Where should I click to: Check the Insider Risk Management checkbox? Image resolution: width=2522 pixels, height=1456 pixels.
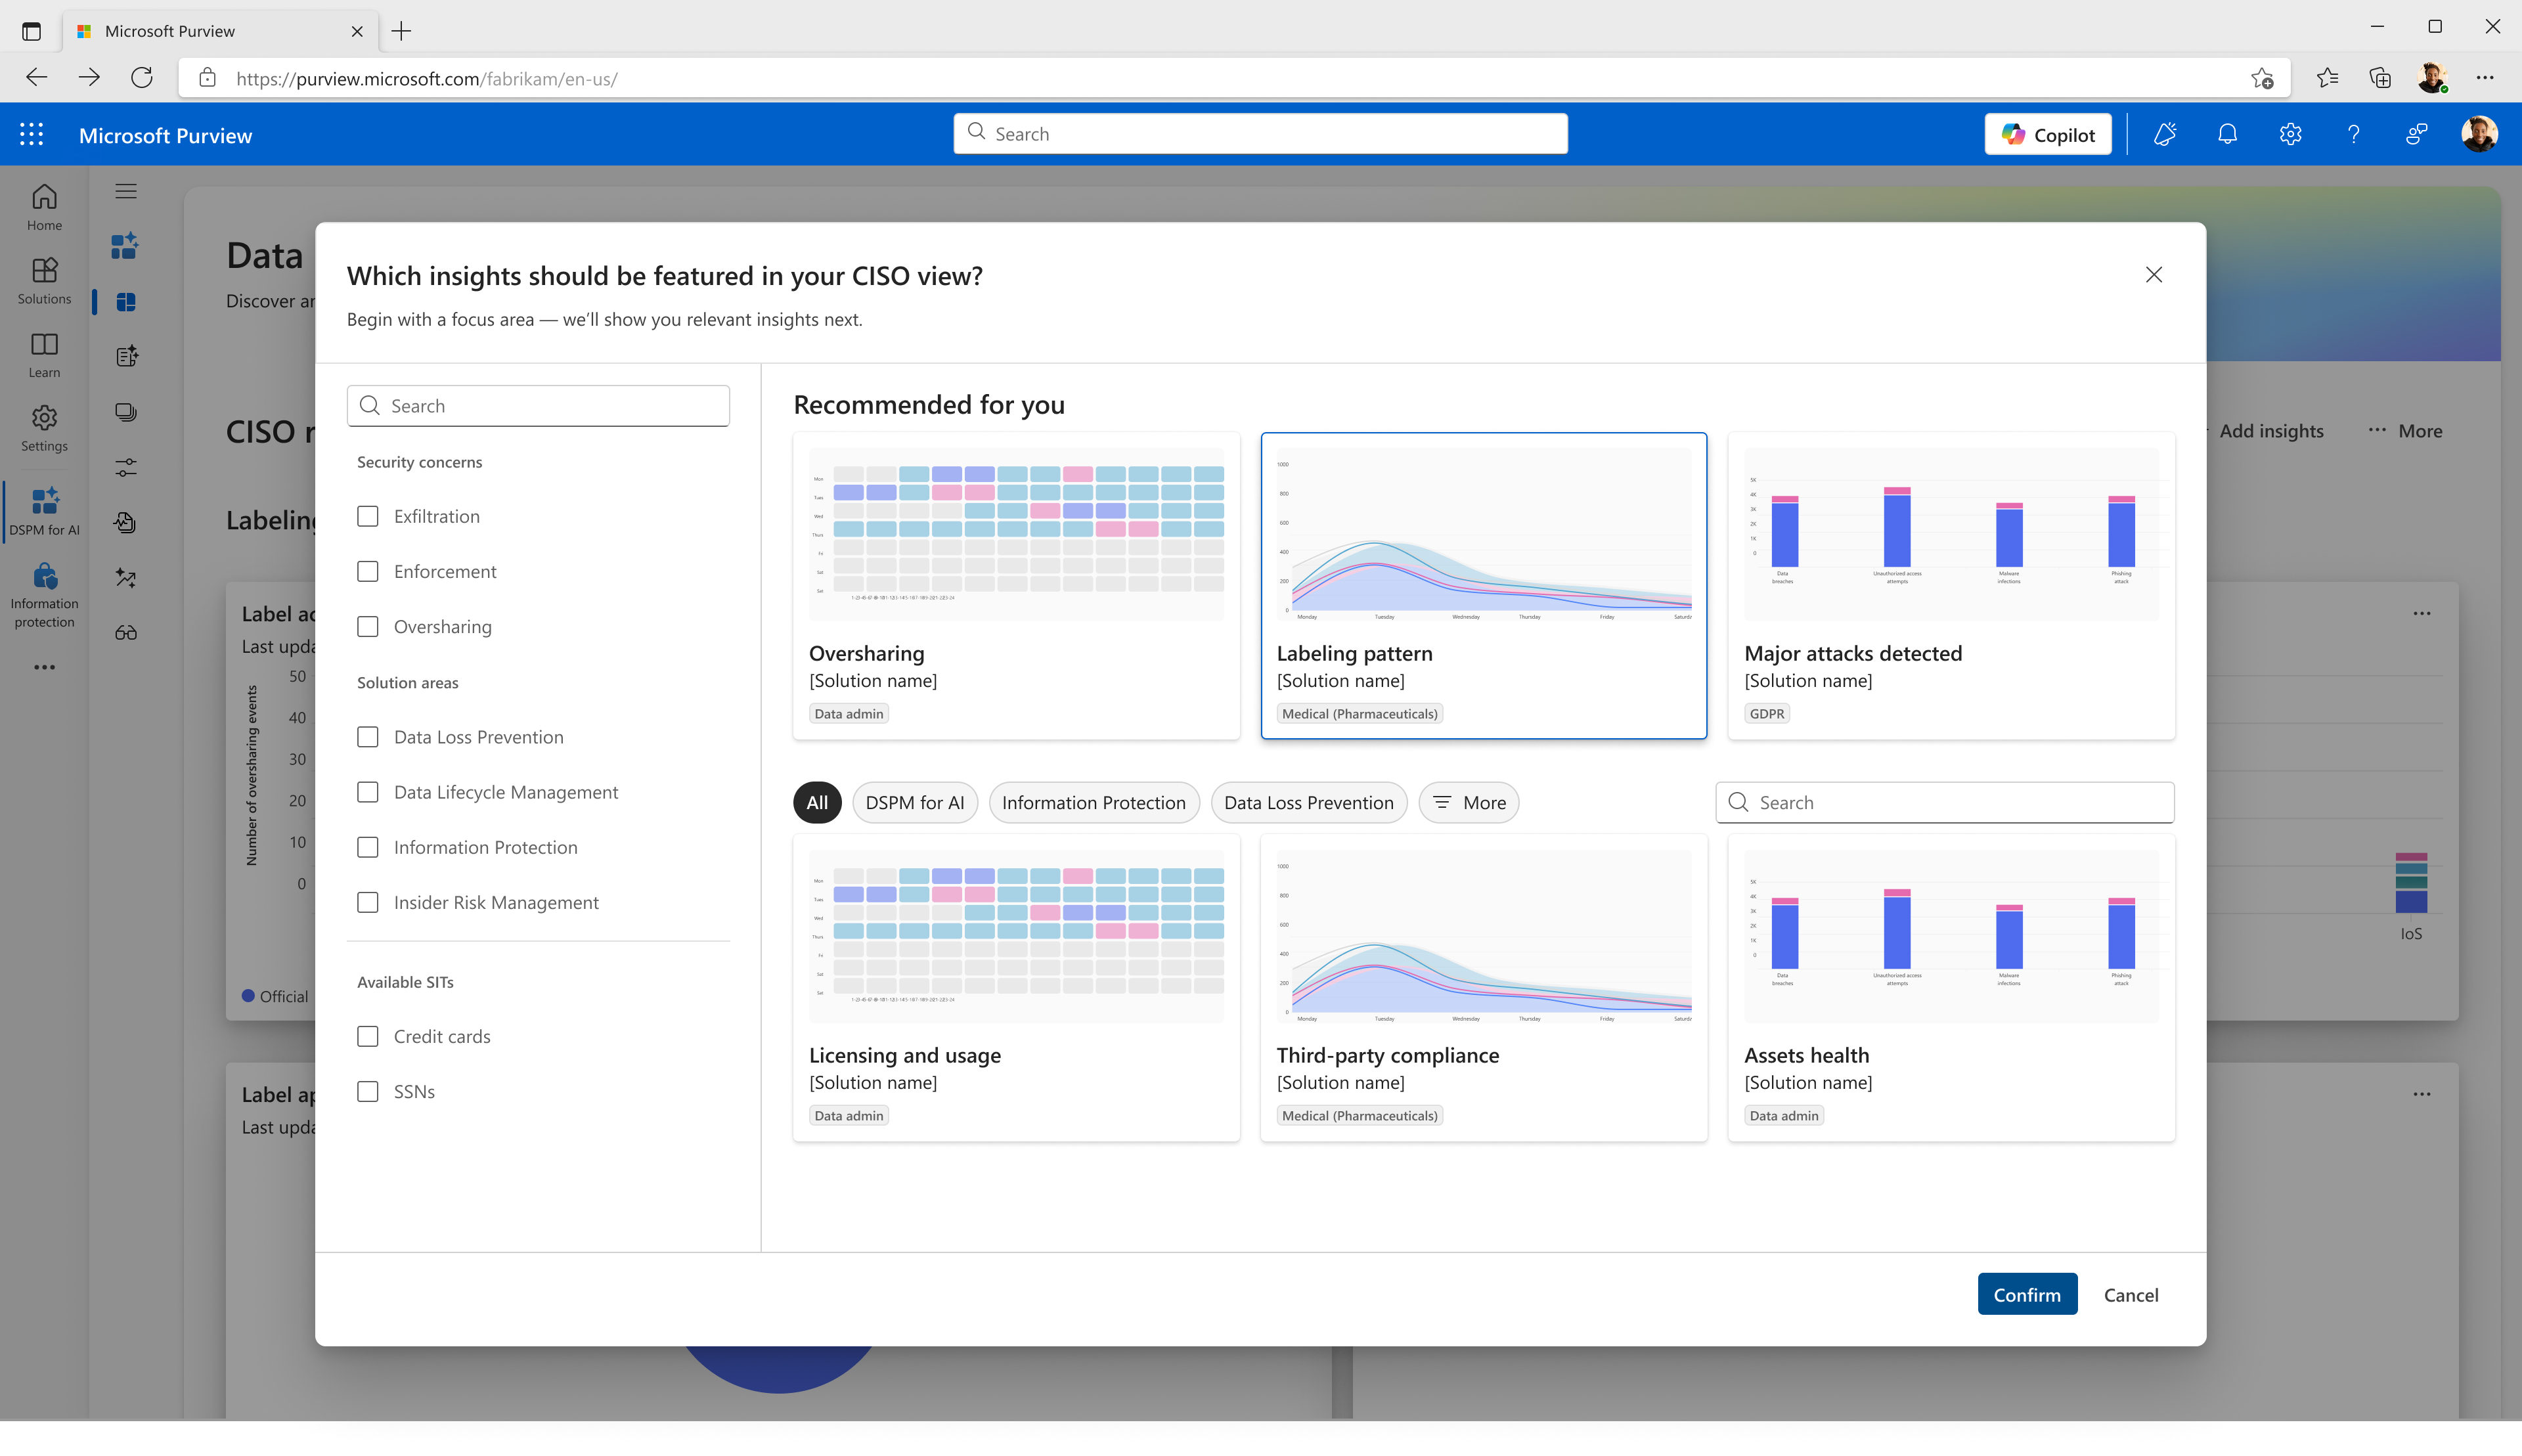coord(368,902)
